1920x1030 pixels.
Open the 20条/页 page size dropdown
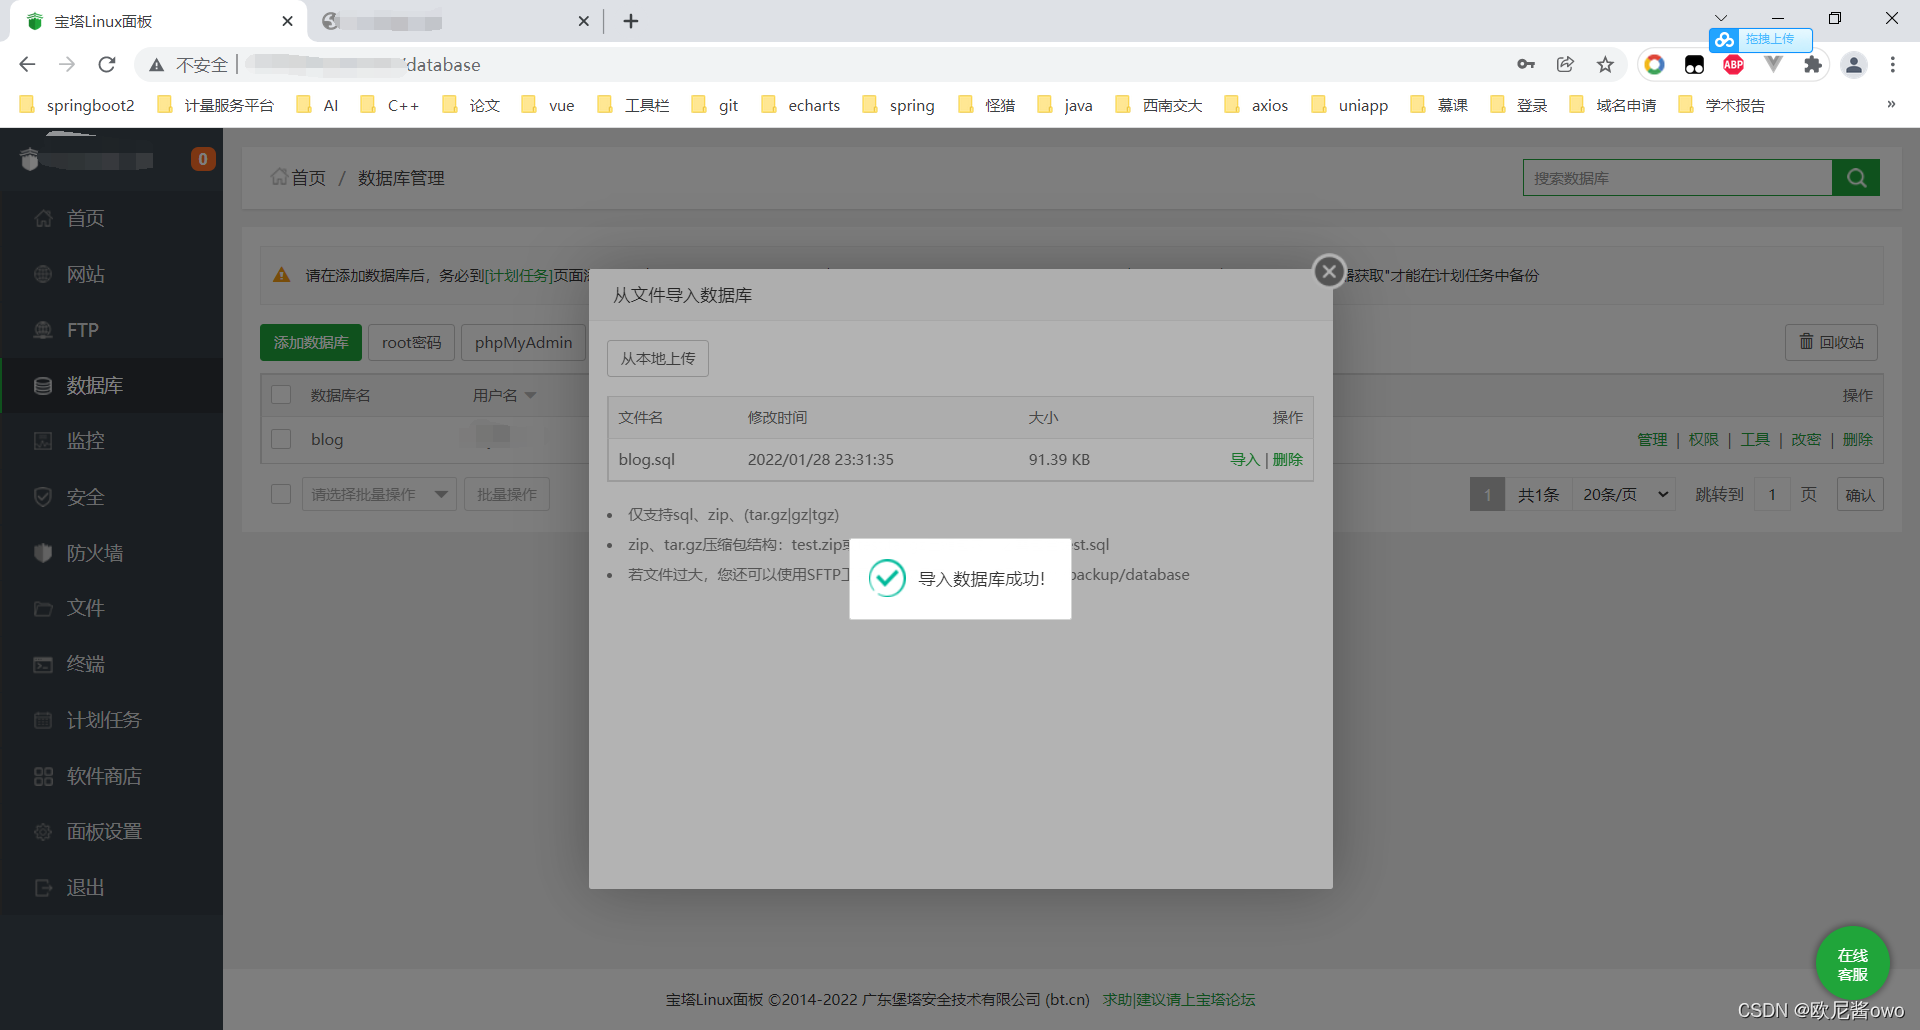[x=1625, y=494]
